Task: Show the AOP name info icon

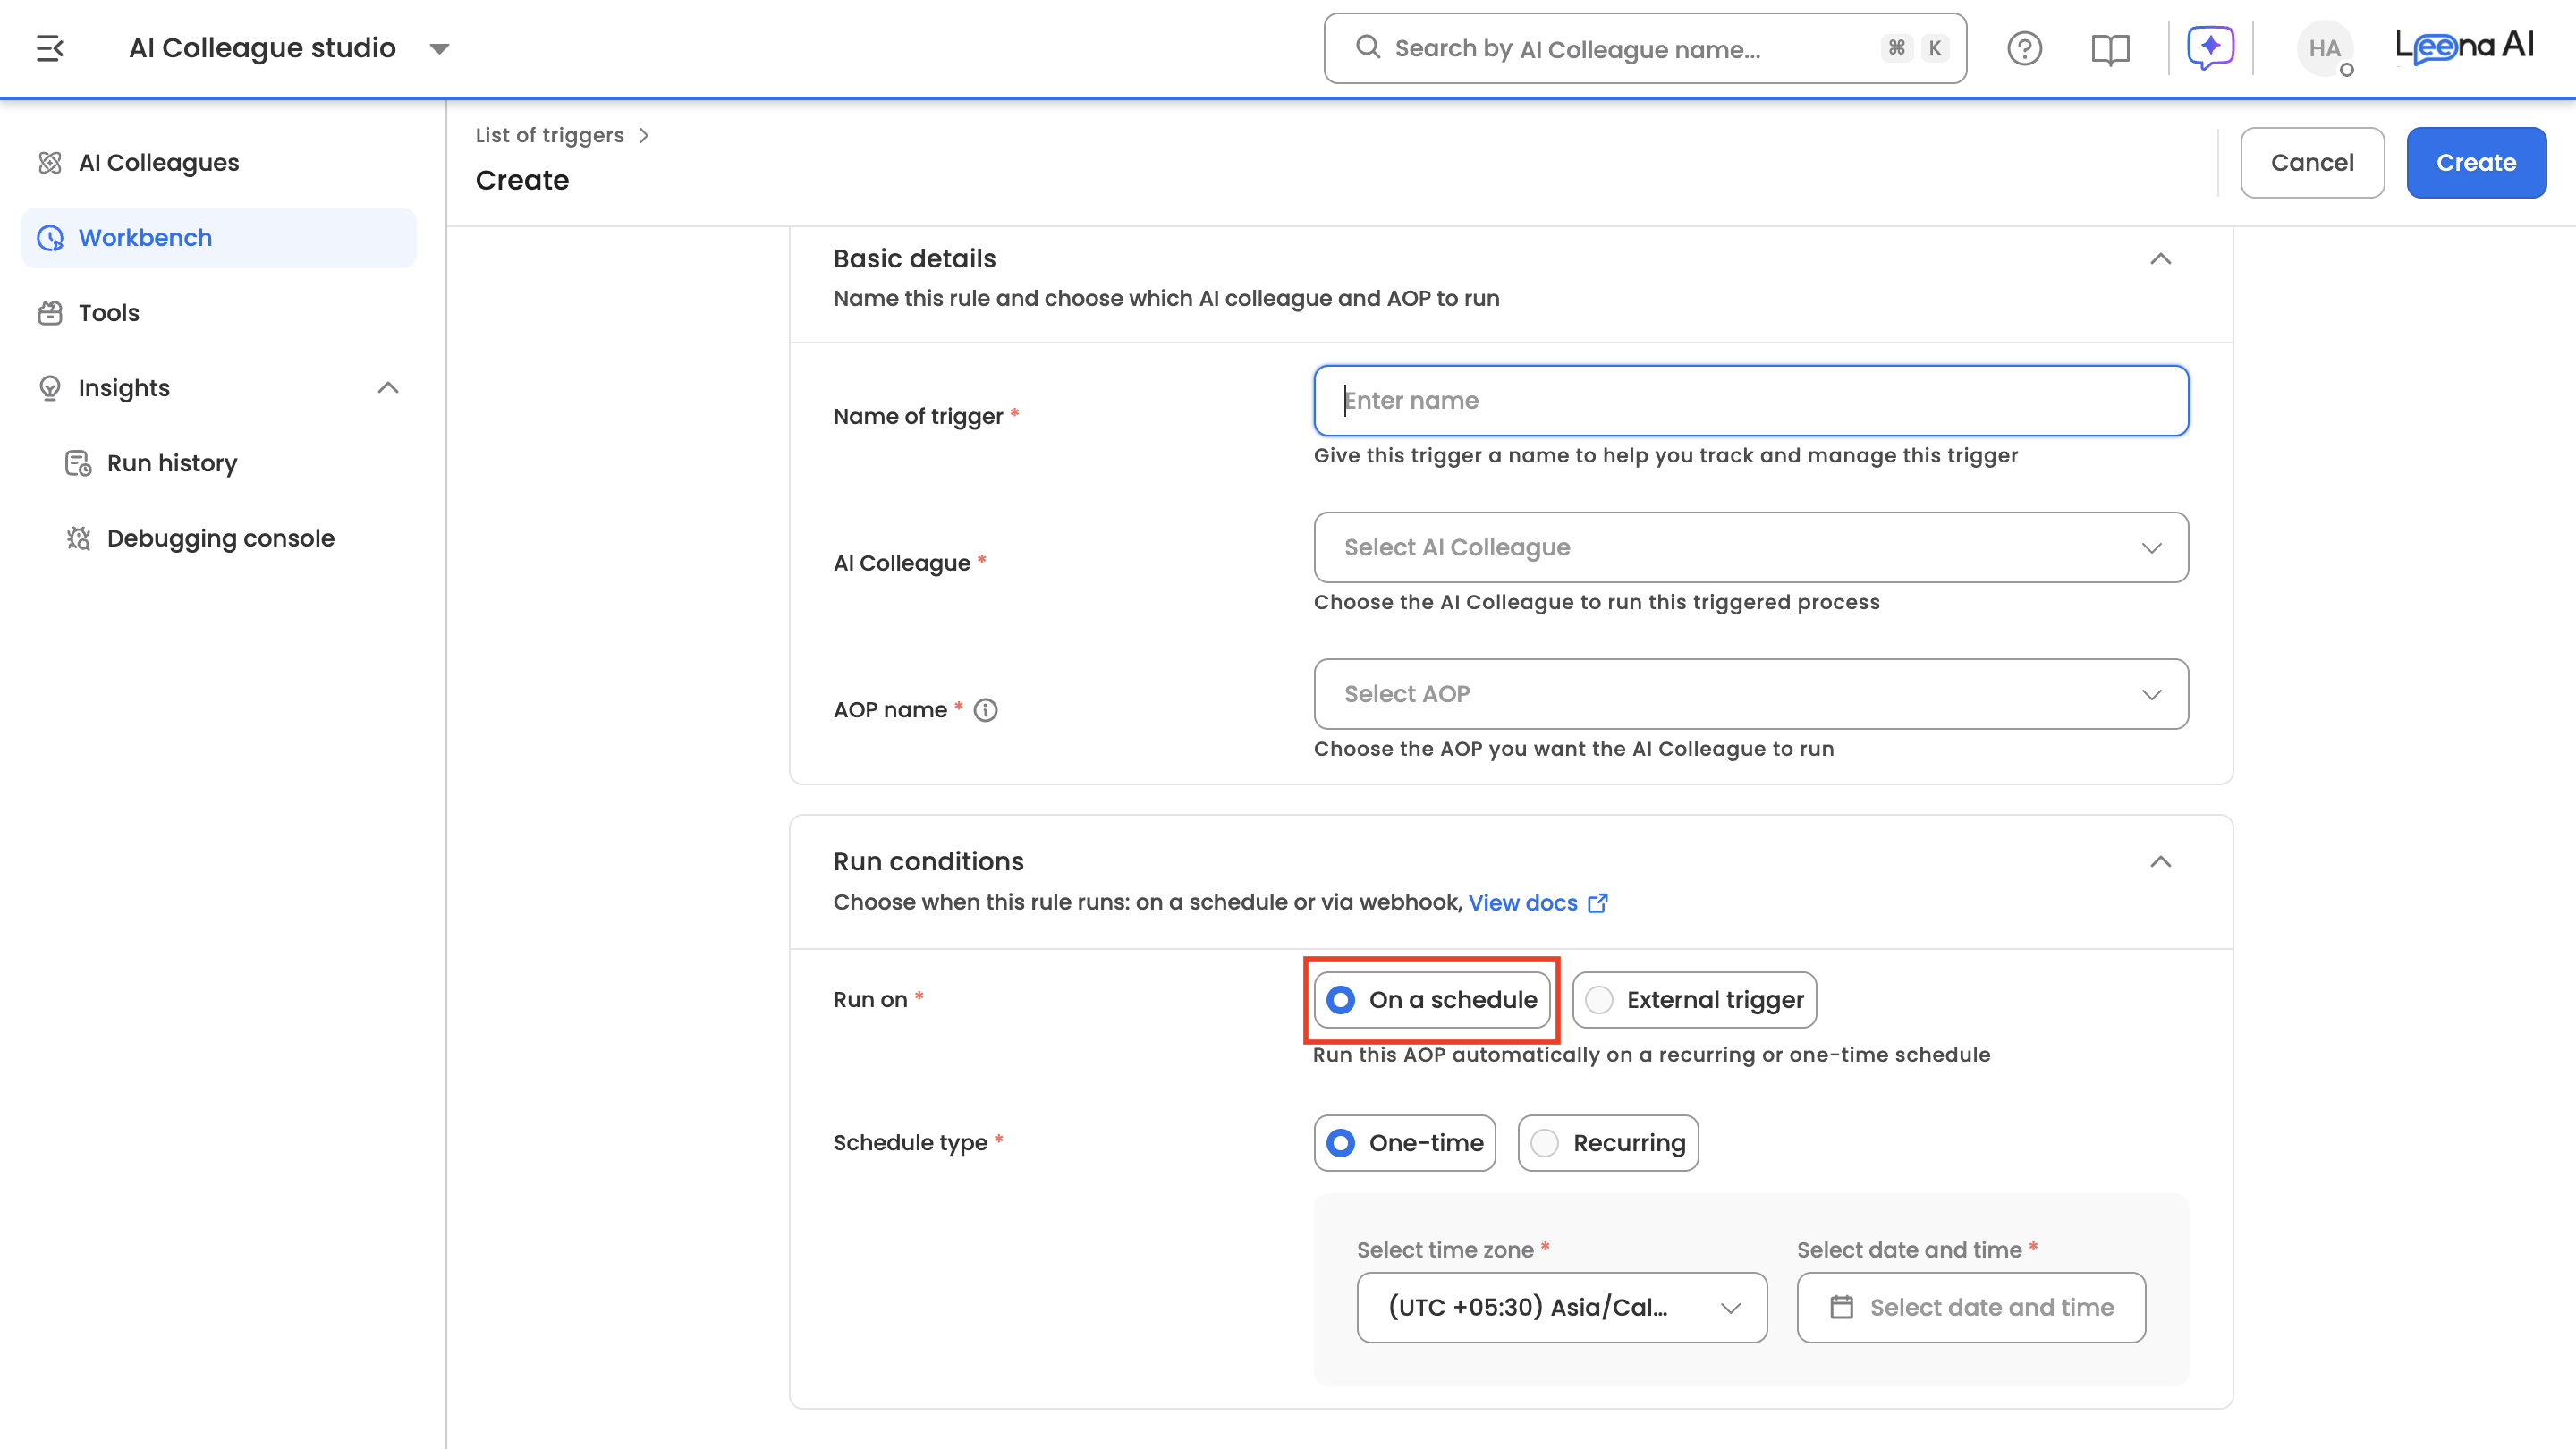Action: coord(985,710)
